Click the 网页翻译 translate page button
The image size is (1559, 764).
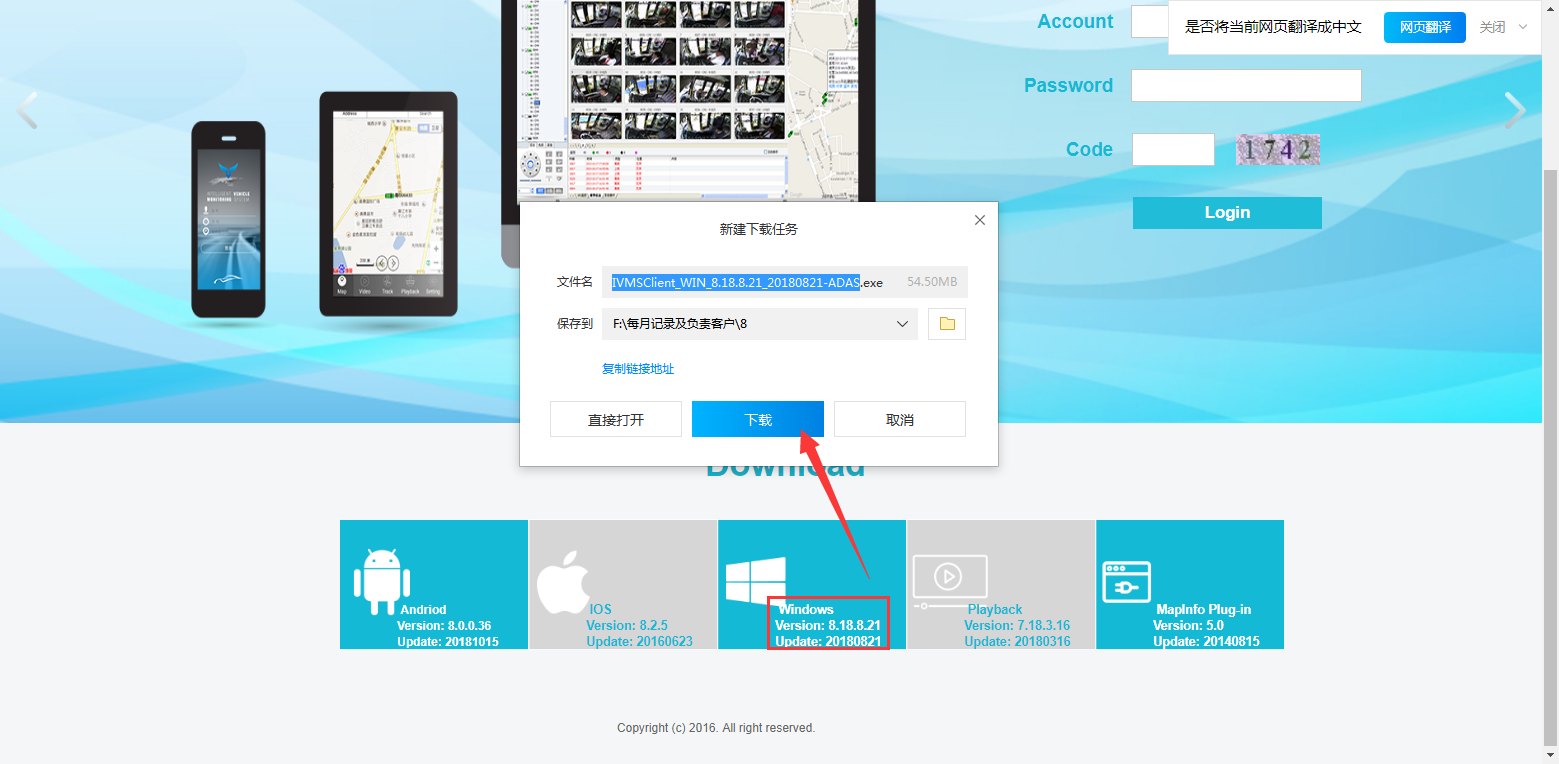tap(1425, 27)
